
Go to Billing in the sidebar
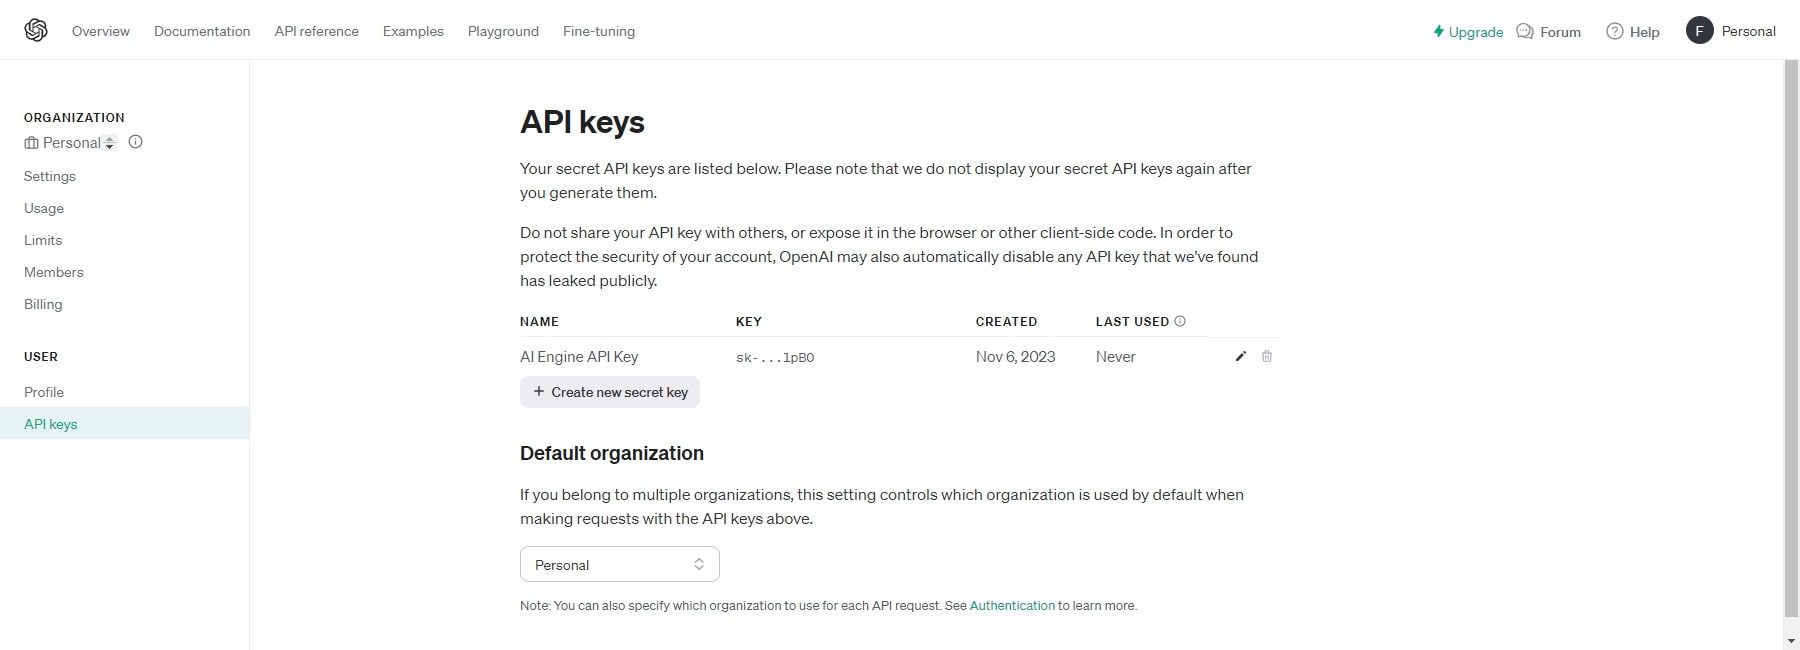pos(43,304)
